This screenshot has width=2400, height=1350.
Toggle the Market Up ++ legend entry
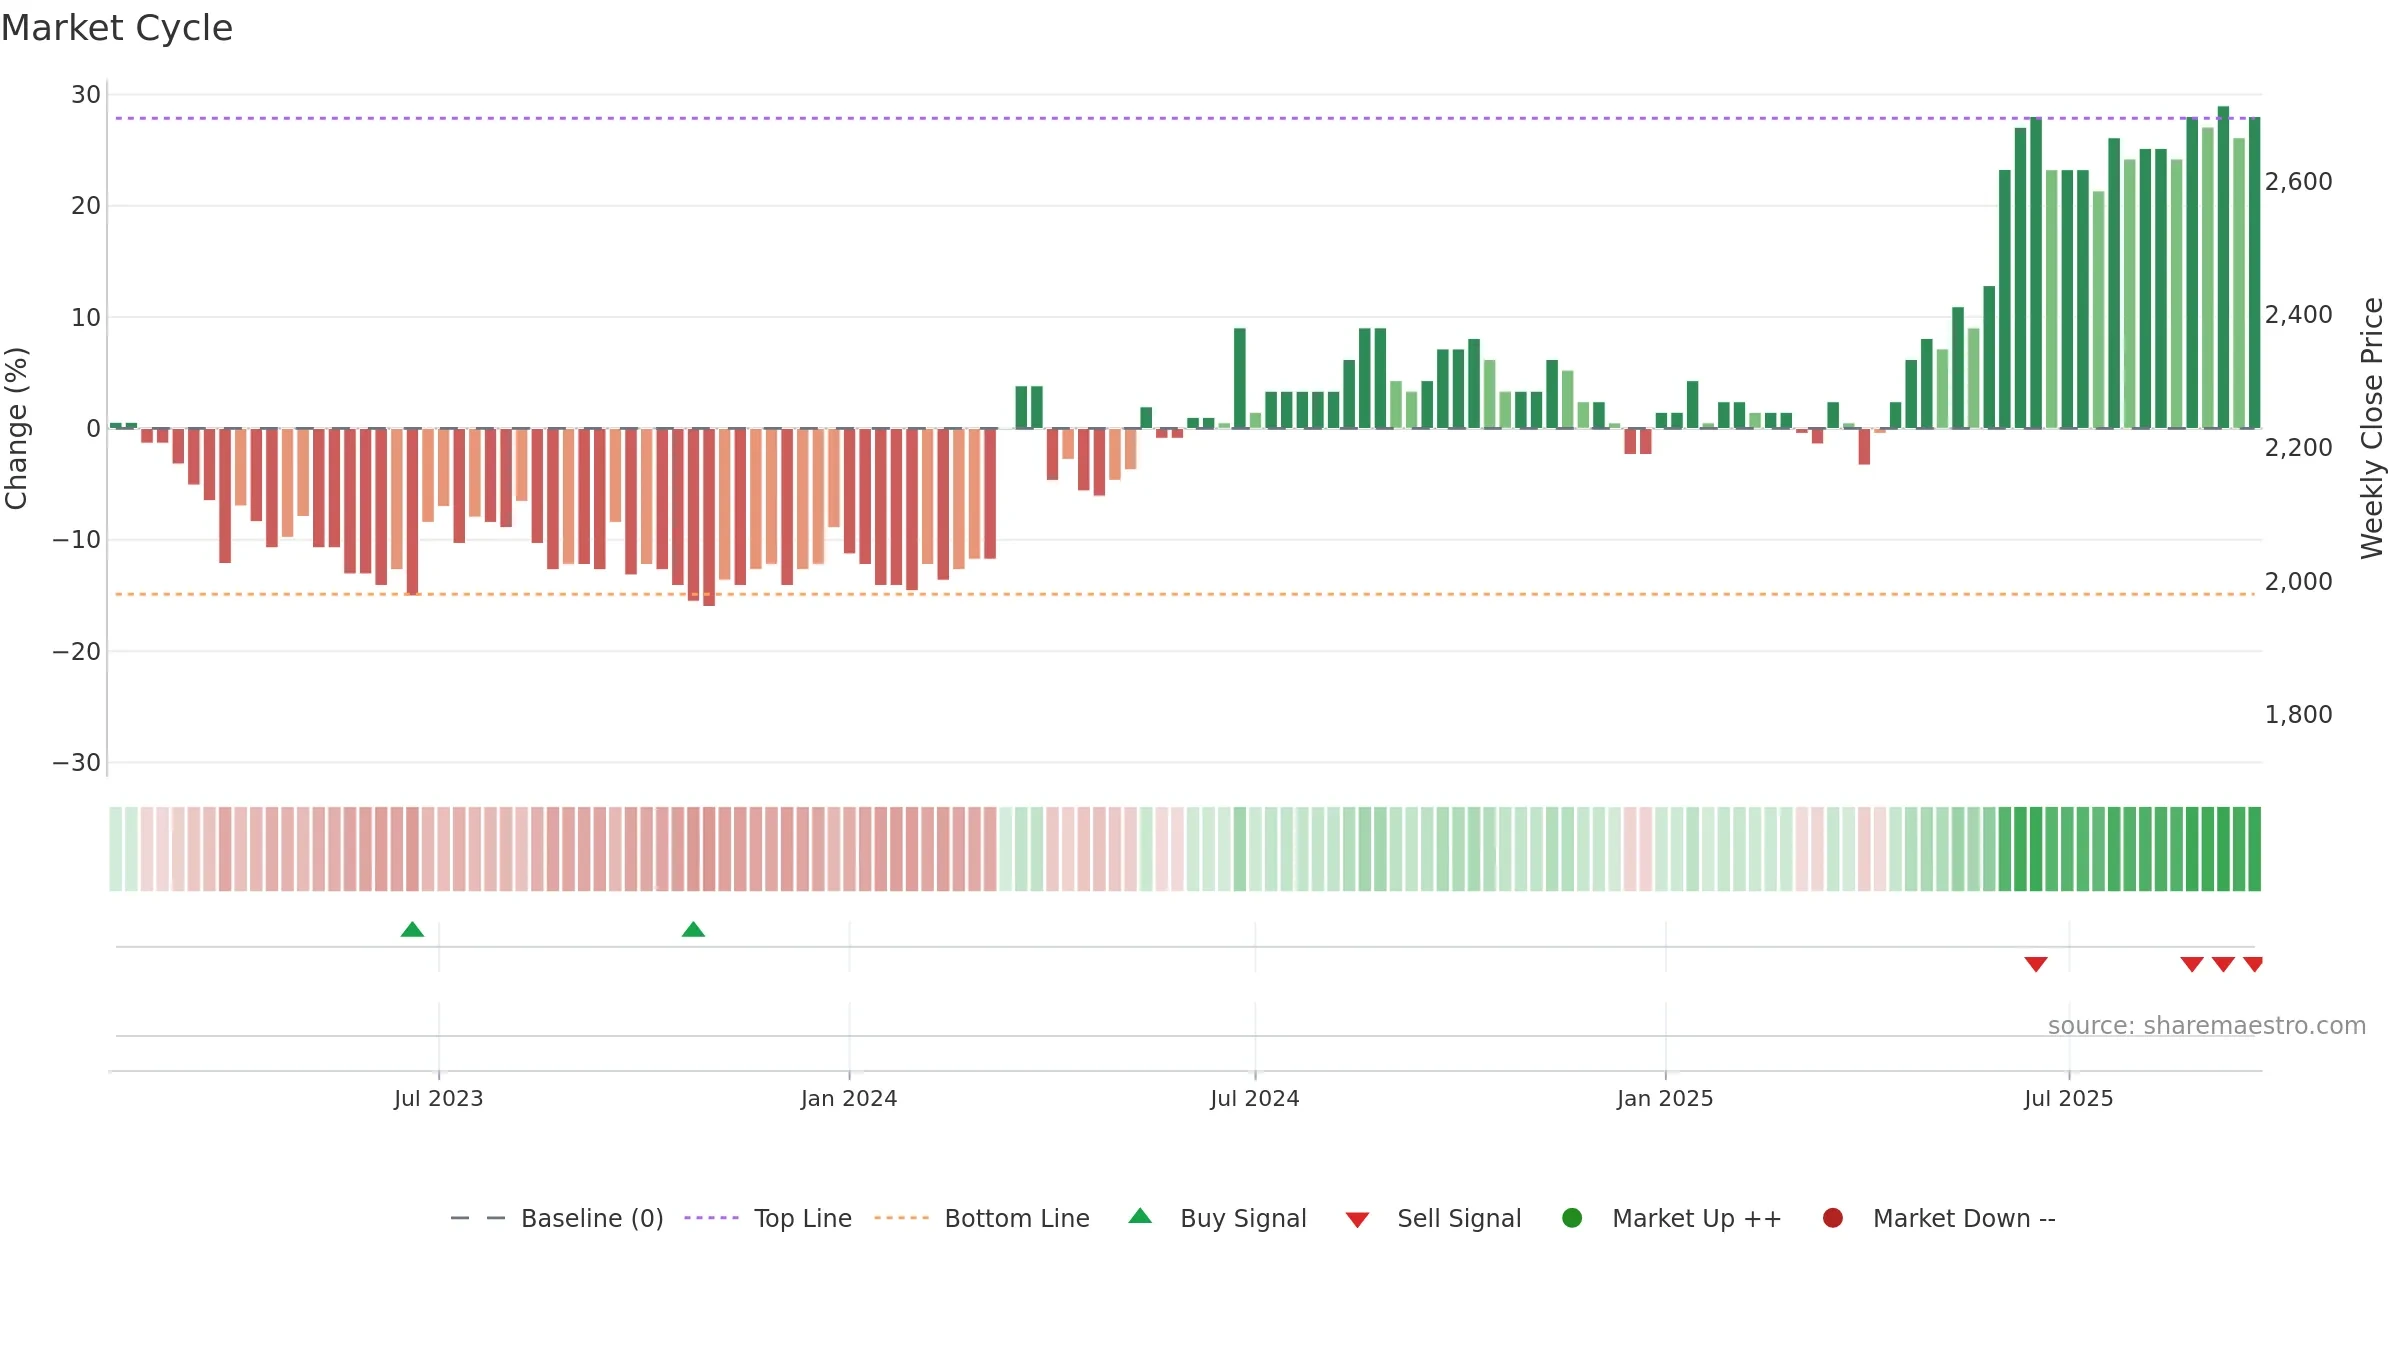[x=1671, y=1218]
